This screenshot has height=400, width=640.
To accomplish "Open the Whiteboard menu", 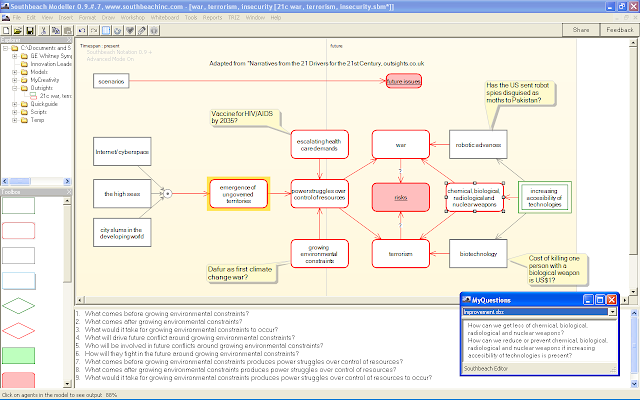I will coord(165,18).
